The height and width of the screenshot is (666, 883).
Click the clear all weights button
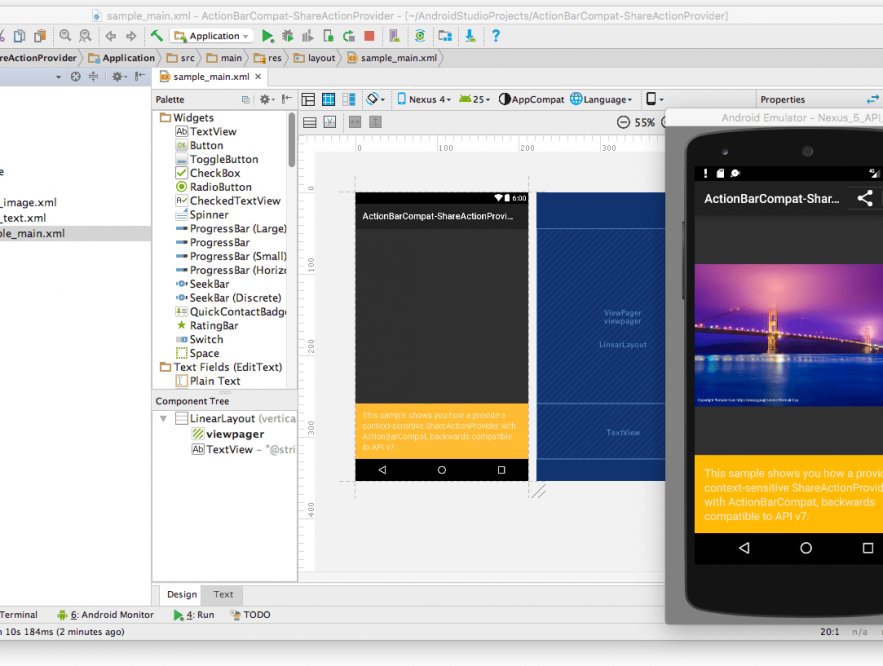point(376,122)
